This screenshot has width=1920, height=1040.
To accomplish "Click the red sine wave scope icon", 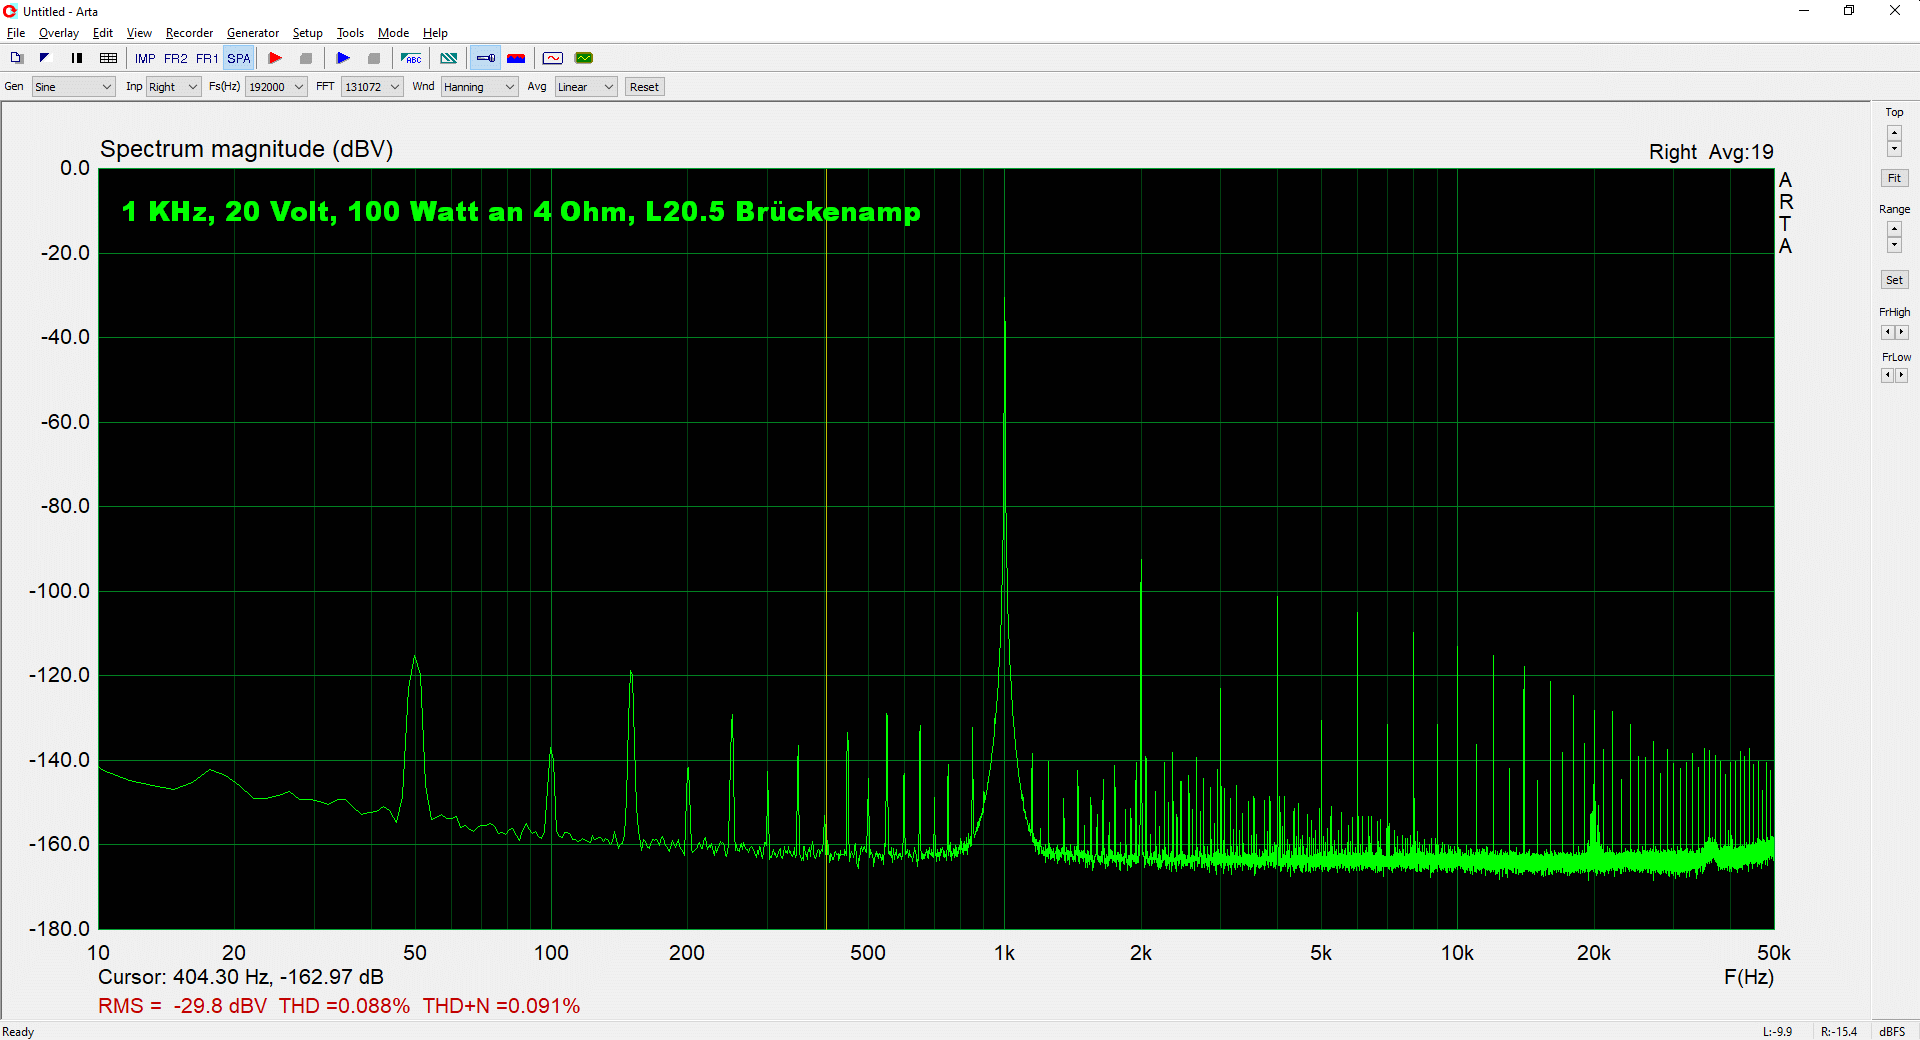I will 553,58.
